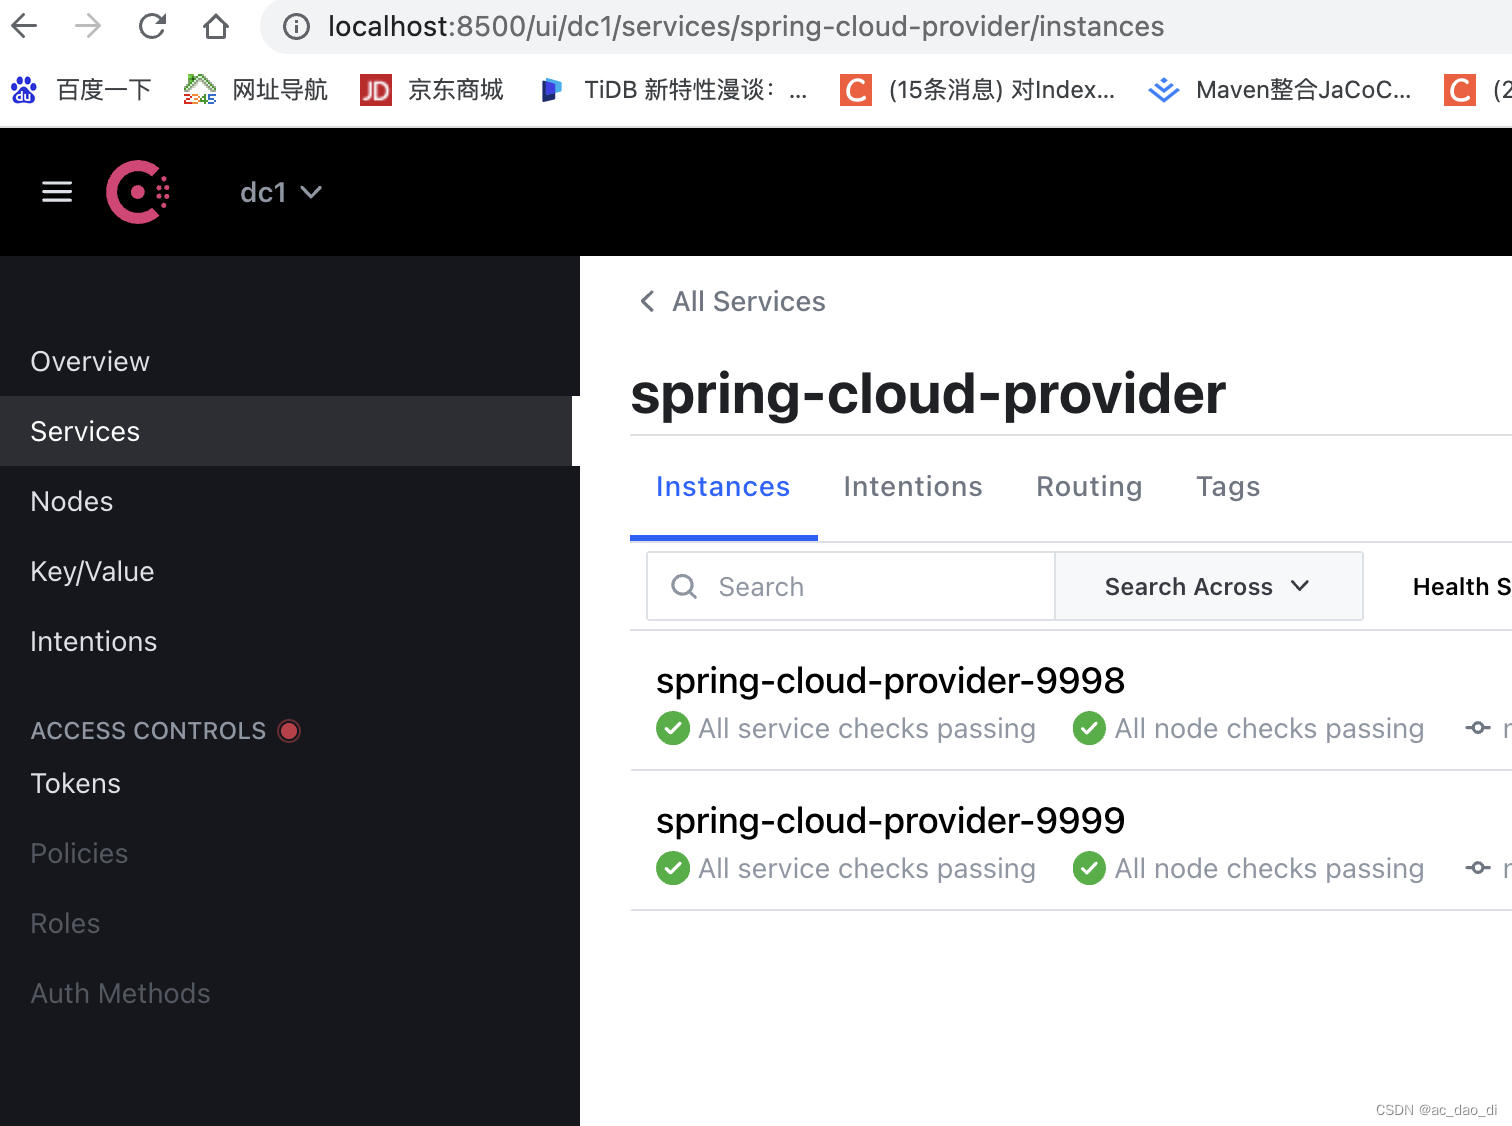Expand the Search Across dropdown
This screenshot has height=1126, width=1512.
[x=1209, y=586]
